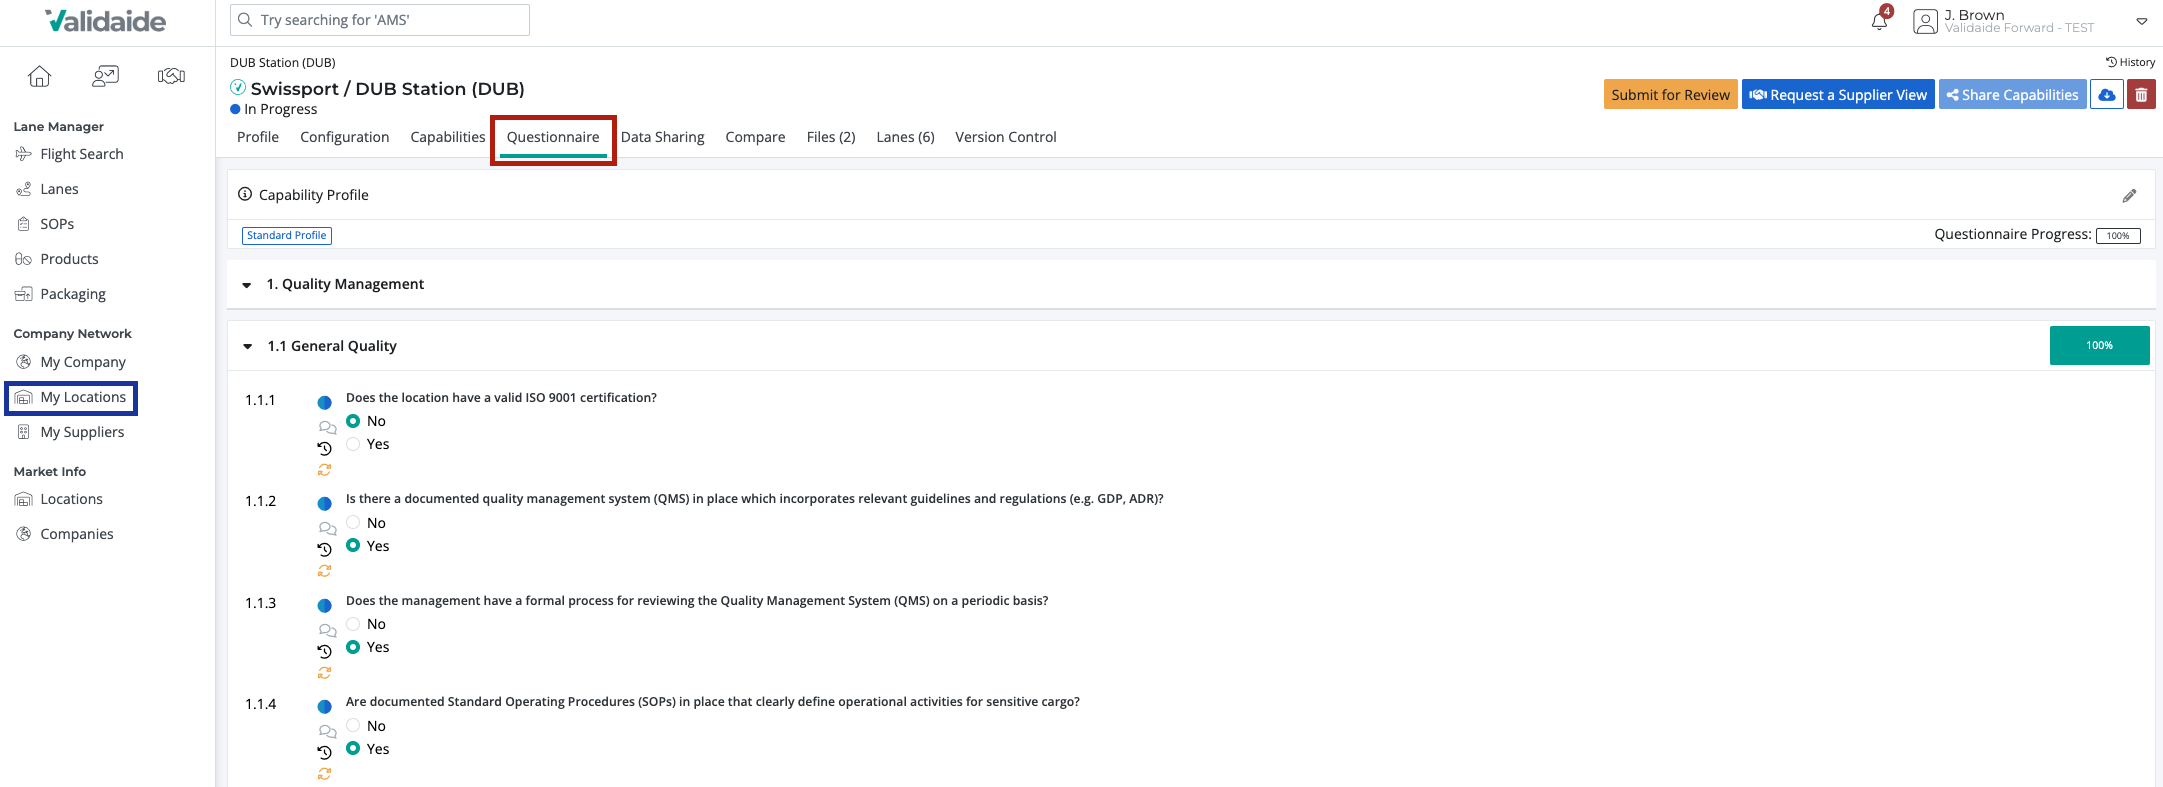Open J. Brown user account icon

(1925, 21)
